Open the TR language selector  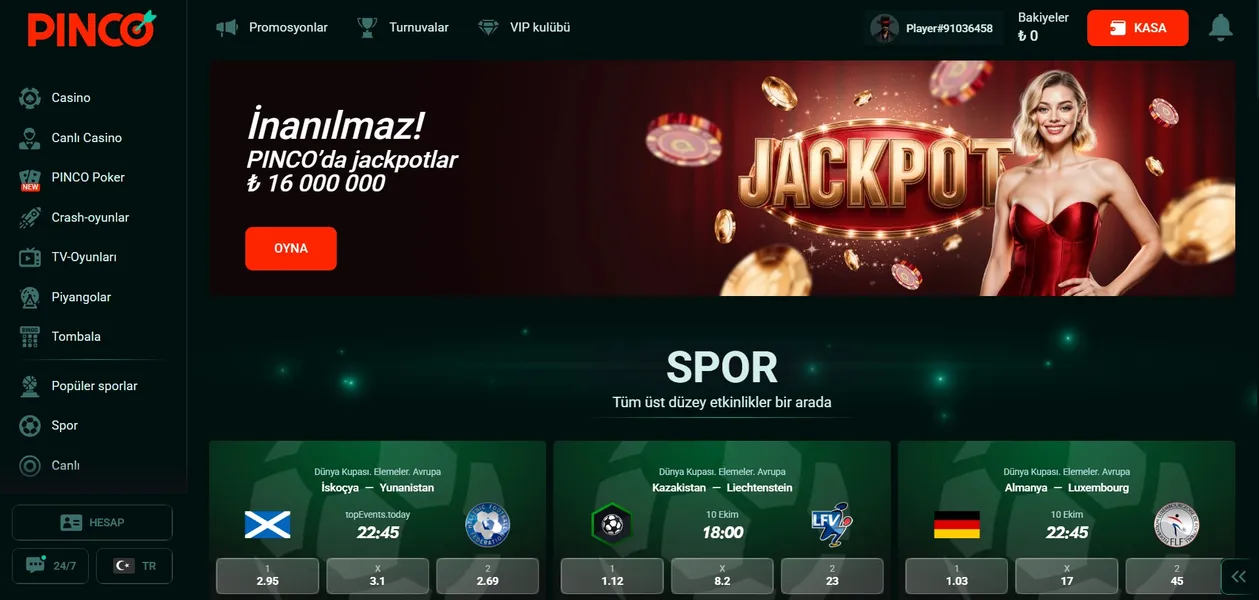pos(134,566)
